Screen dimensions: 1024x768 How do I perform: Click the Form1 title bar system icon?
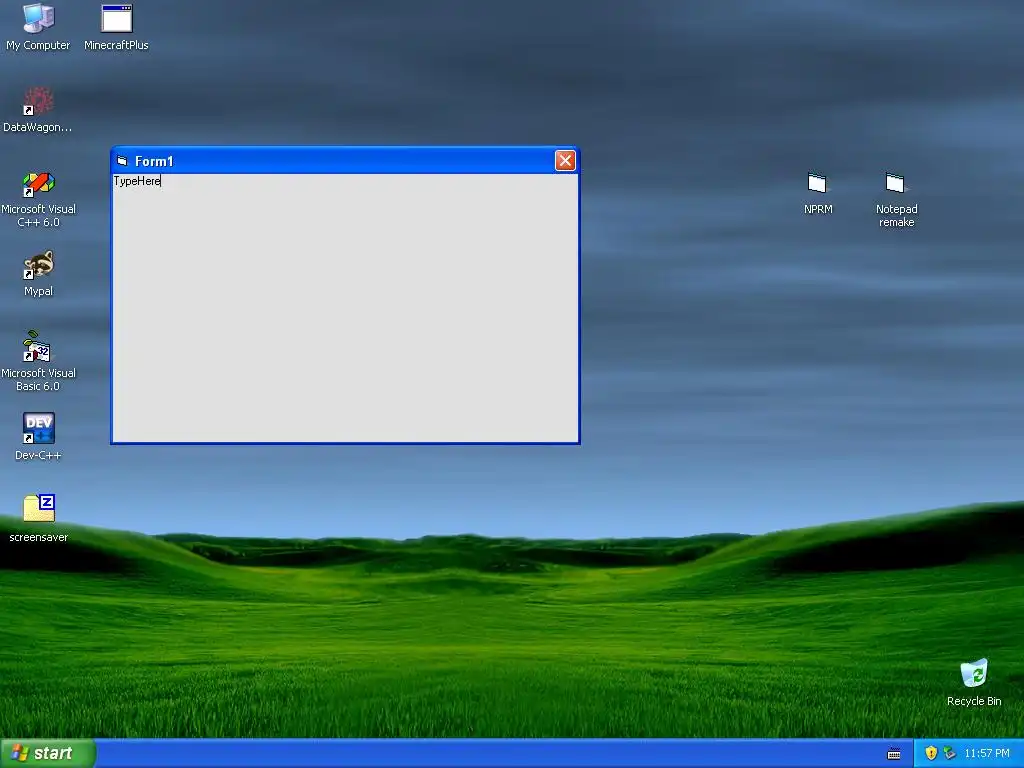[122, 161]
